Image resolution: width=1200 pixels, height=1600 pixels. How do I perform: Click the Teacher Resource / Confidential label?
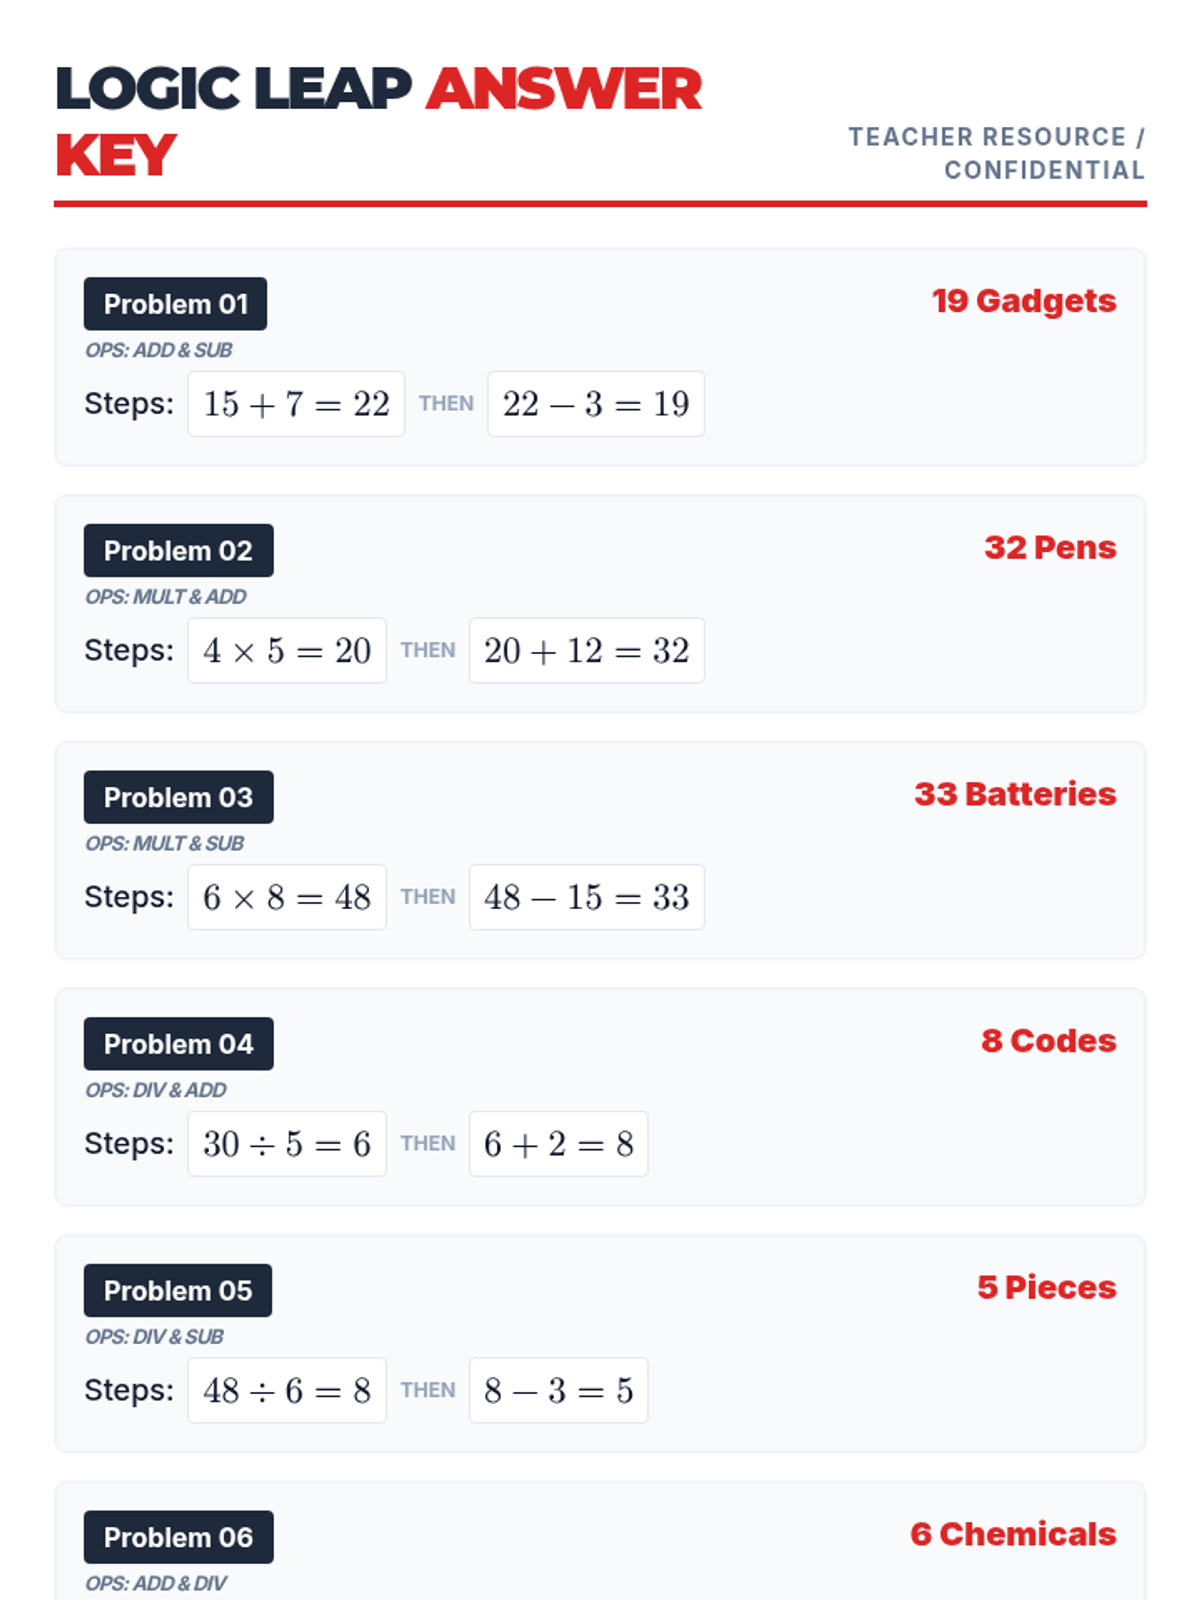tap(996, 153)
